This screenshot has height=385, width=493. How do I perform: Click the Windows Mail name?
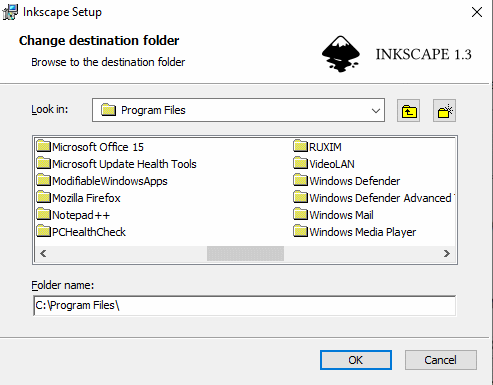pos(341,215)
